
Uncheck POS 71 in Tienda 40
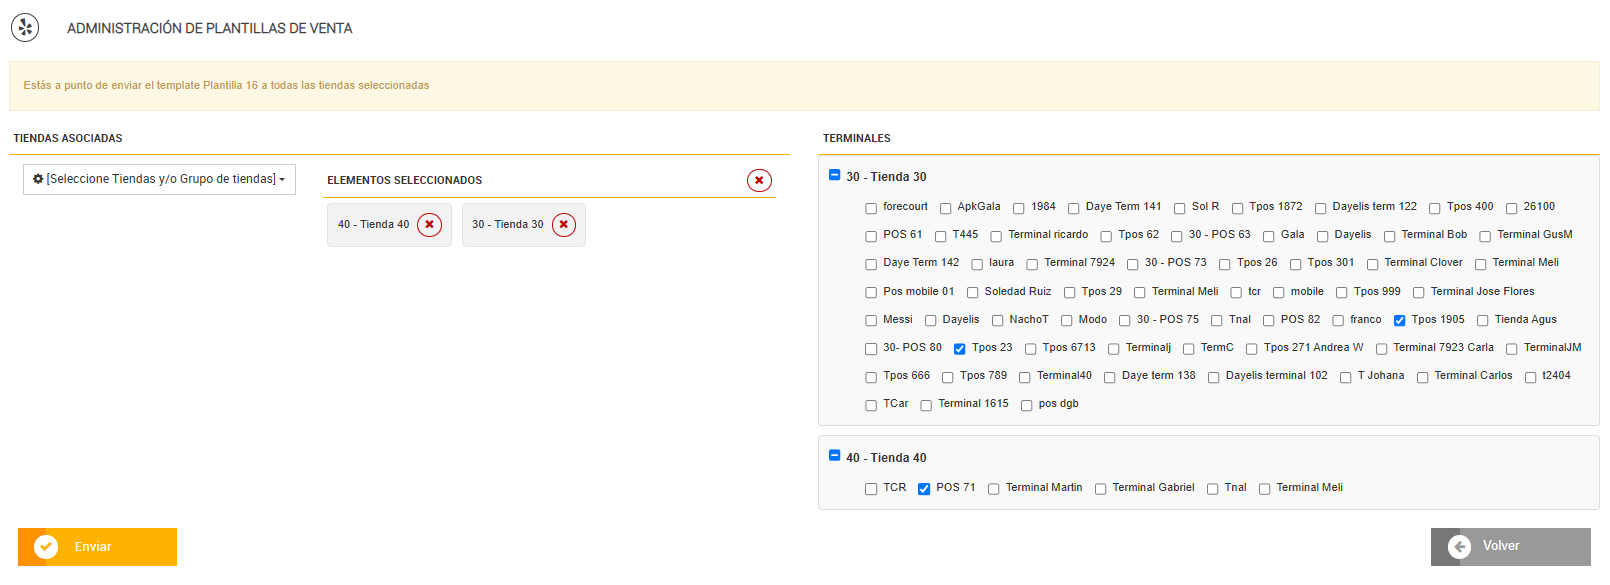pos(924,489)
